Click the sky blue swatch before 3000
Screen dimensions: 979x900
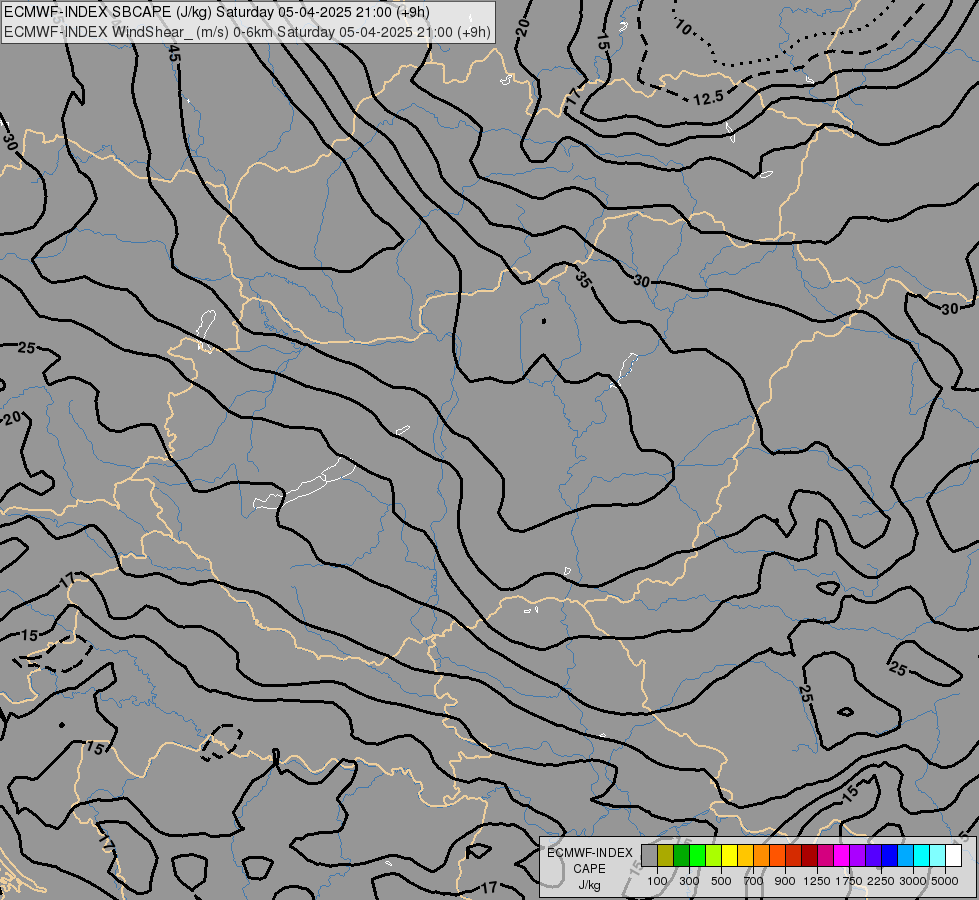[x=905, y=855]
